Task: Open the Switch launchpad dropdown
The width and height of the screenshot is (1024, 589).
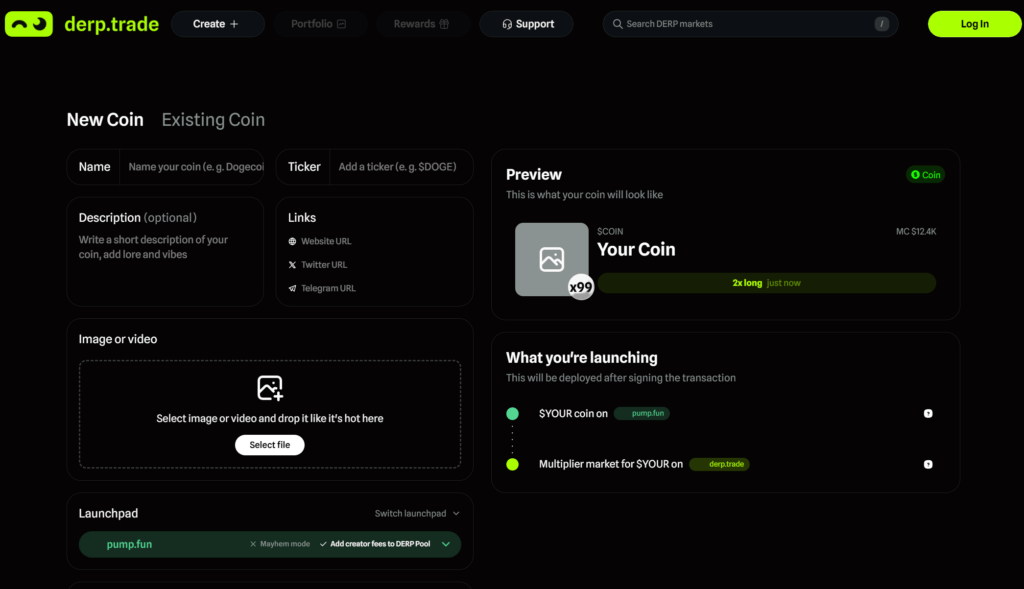Action: pos(417,514)
